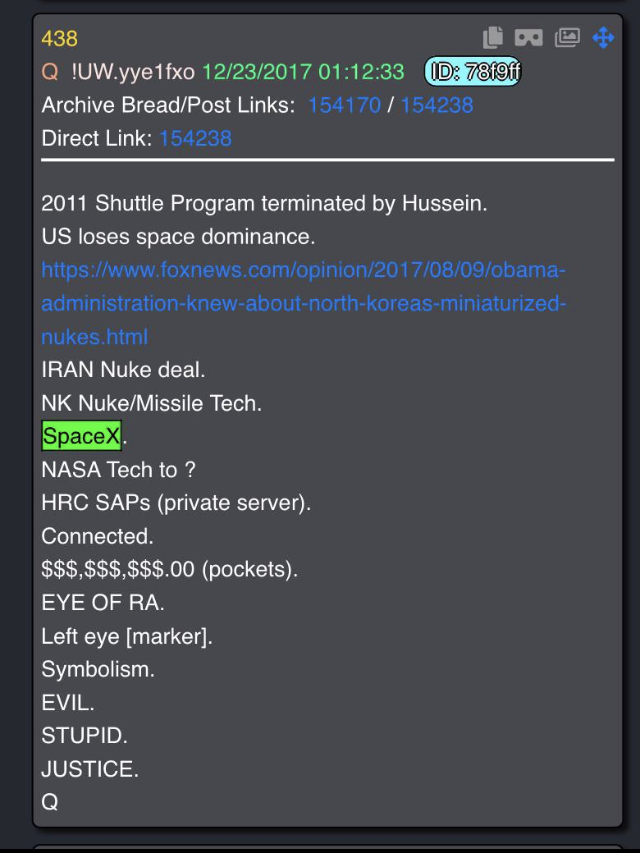640x853 pixels.
Task: Click the Left eye [marker] line
Action: [x=127, y=636]
